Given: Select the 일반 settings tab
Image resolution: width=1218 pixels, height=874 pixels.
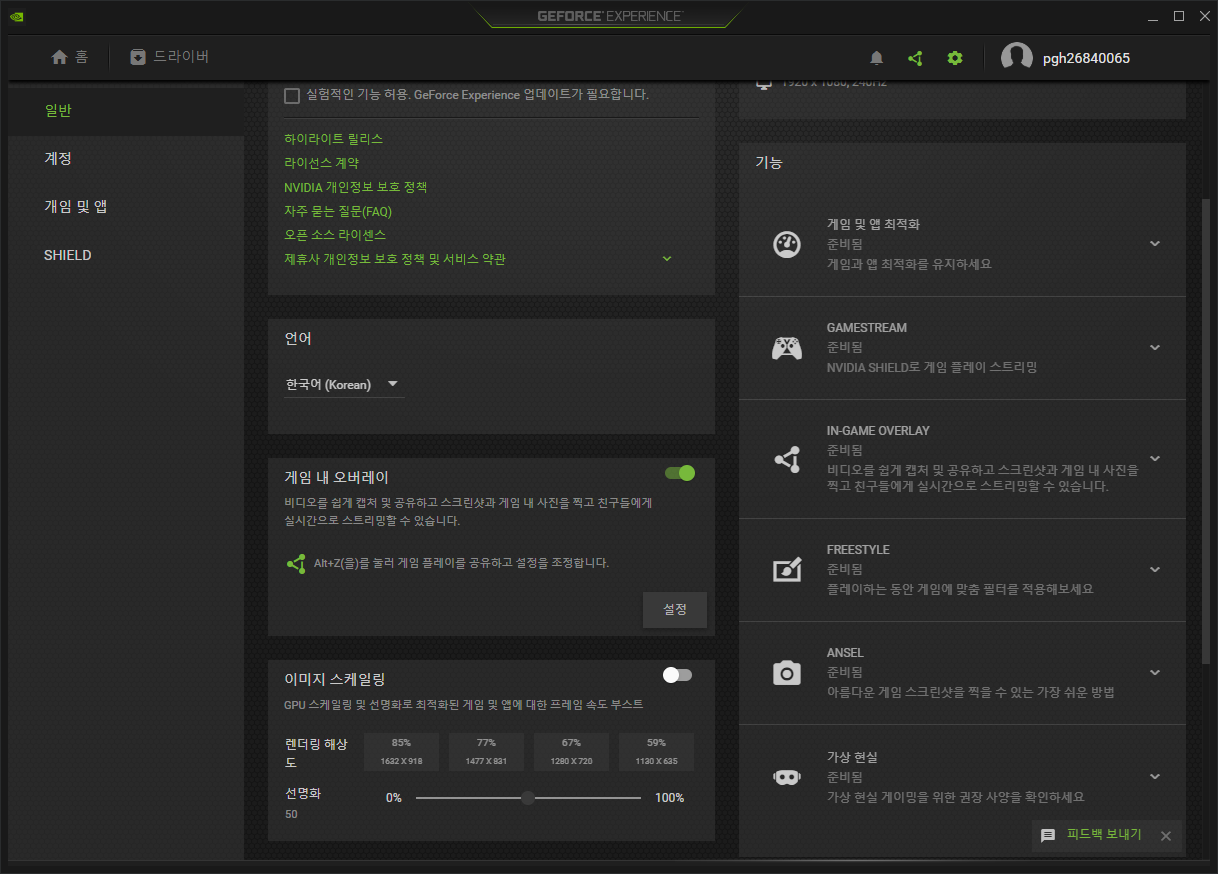Looking at the screenshot, I should (126, 111).
